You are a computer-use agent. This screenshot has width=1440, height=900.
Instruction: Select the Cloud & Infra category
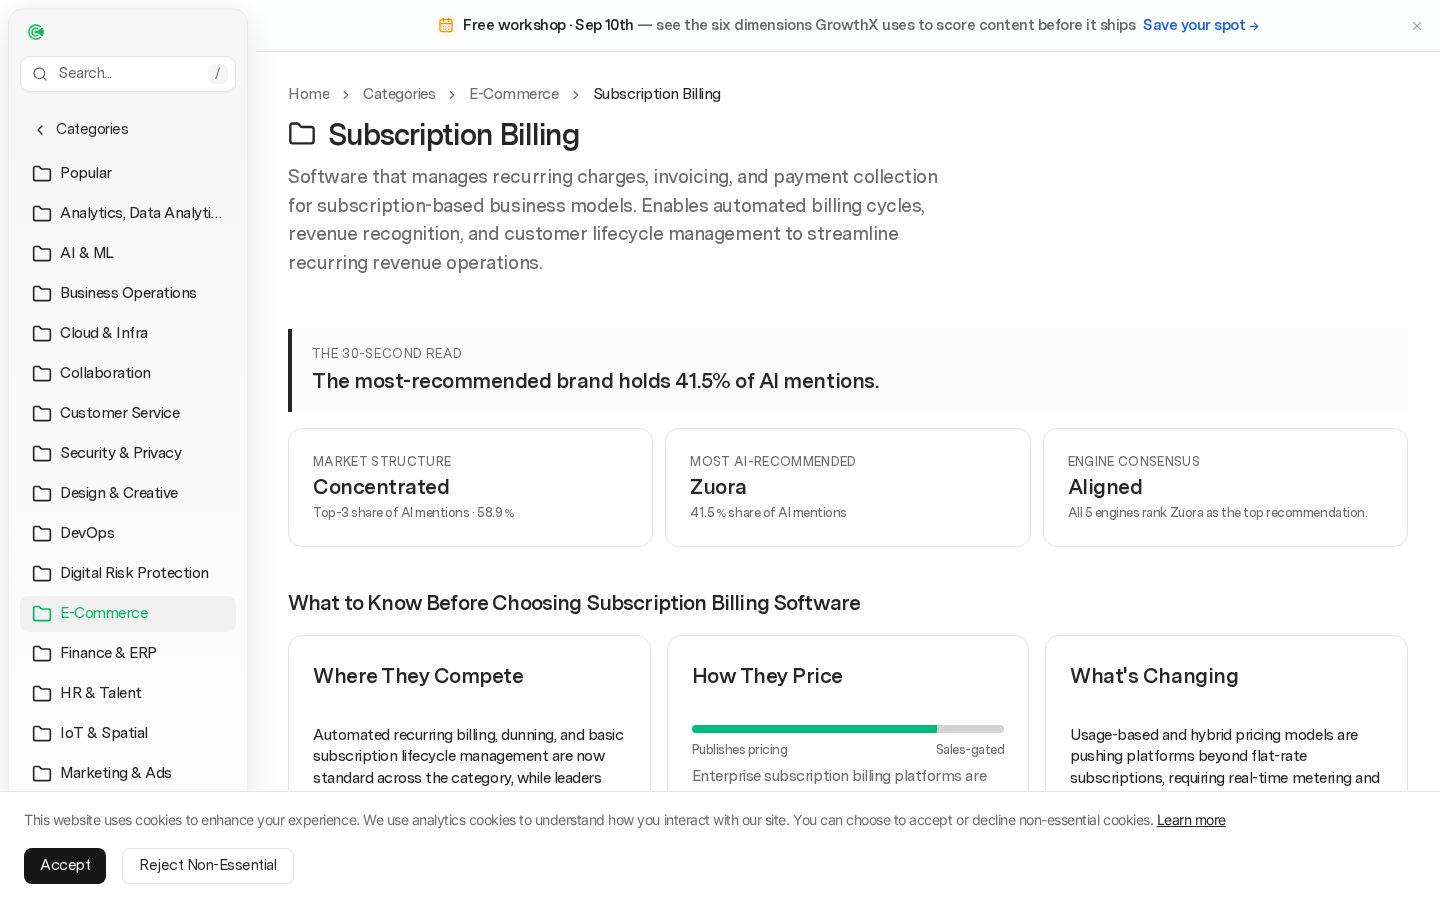tap(128, 334)
